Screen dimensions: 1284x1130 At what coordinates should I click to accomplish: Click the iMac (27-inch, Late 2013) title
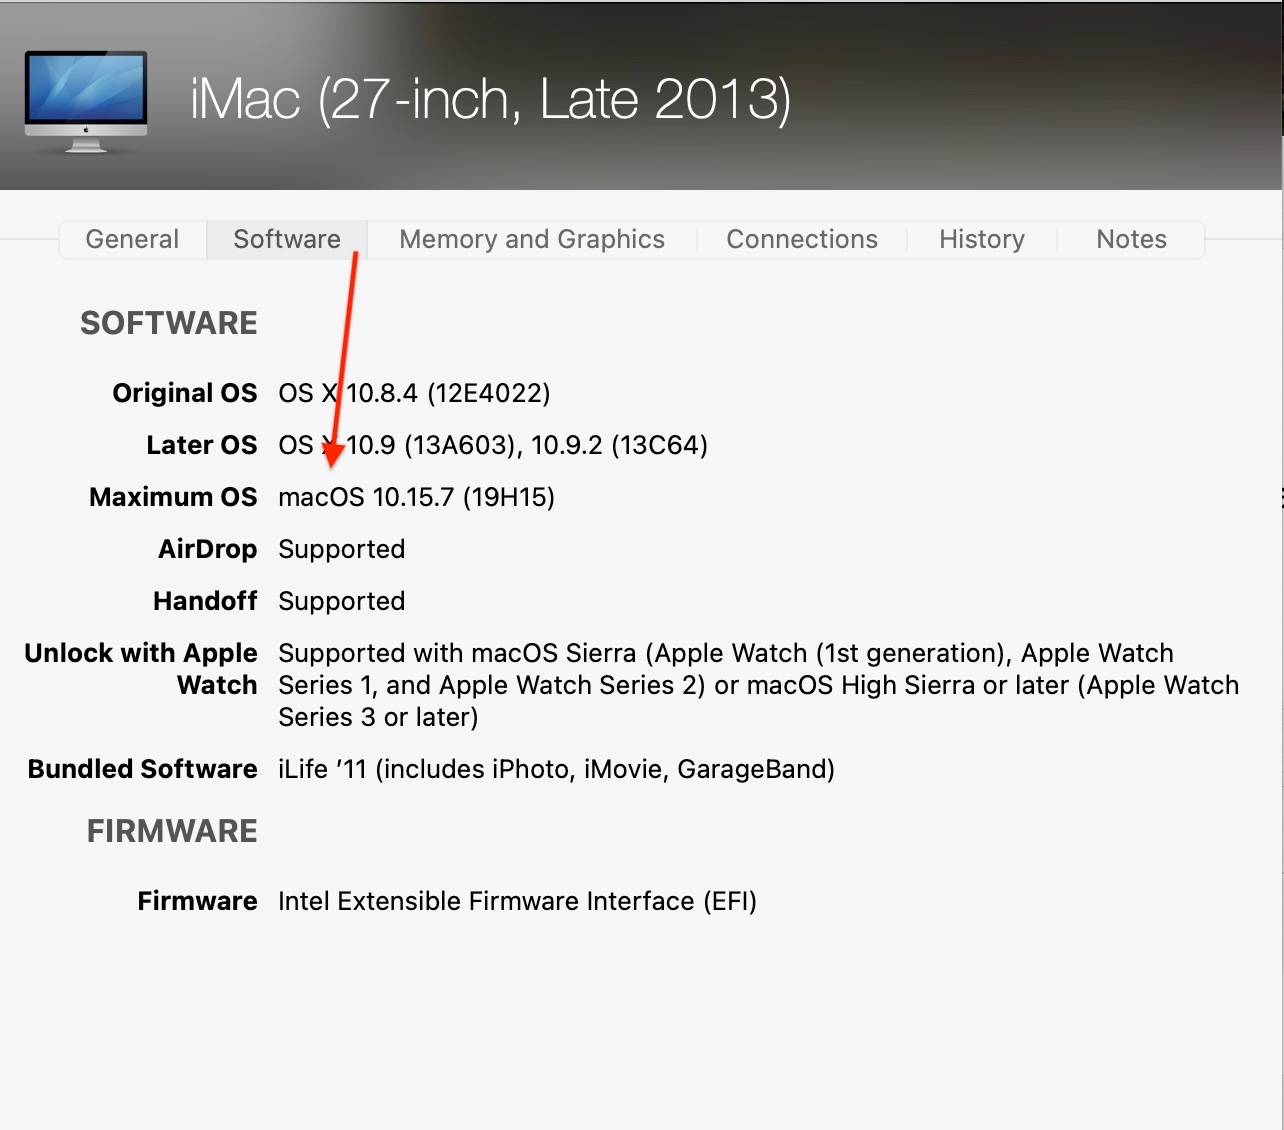click(490, 100)
